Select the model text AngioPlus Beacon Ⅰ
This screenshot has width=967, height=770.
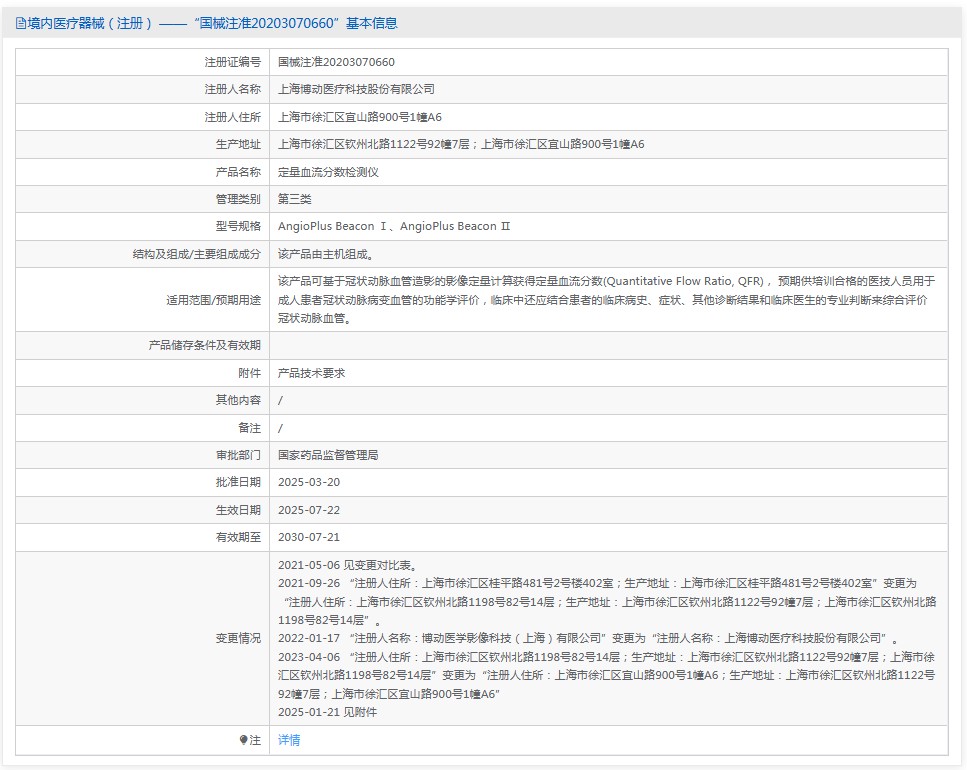click(x=333, y=227)
